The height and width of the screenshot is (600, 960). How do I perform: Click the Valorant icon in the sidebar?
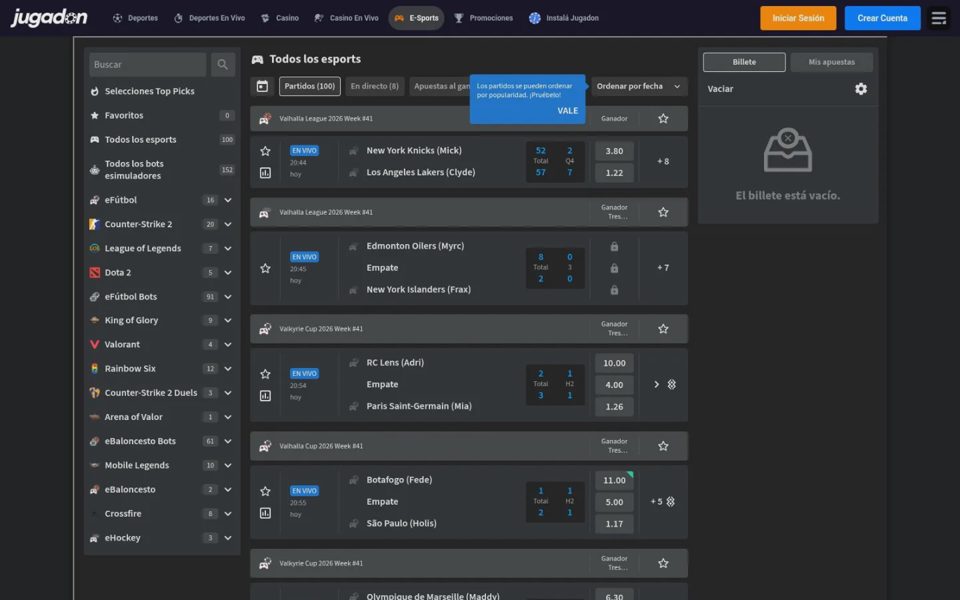(94, 345)
